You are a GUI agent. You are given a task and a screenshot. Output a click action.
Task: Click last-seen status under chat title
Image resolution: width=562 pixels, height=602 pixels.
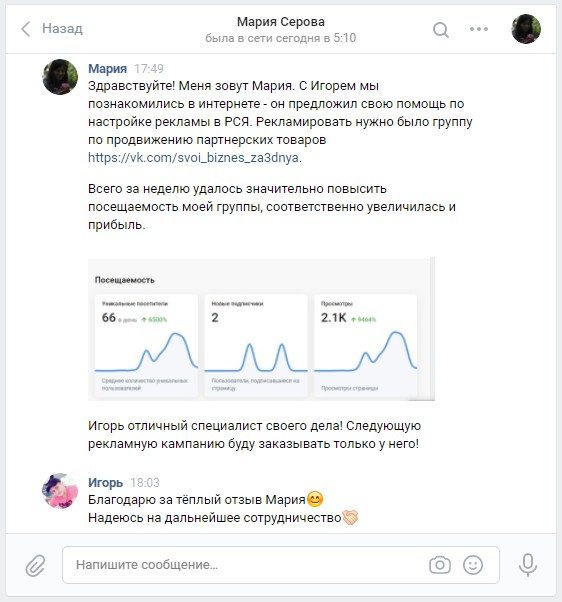[x=281, y=38]
